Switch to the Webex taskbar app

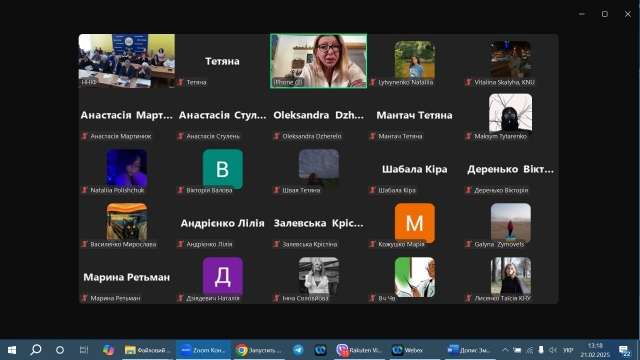pos(413,350)
